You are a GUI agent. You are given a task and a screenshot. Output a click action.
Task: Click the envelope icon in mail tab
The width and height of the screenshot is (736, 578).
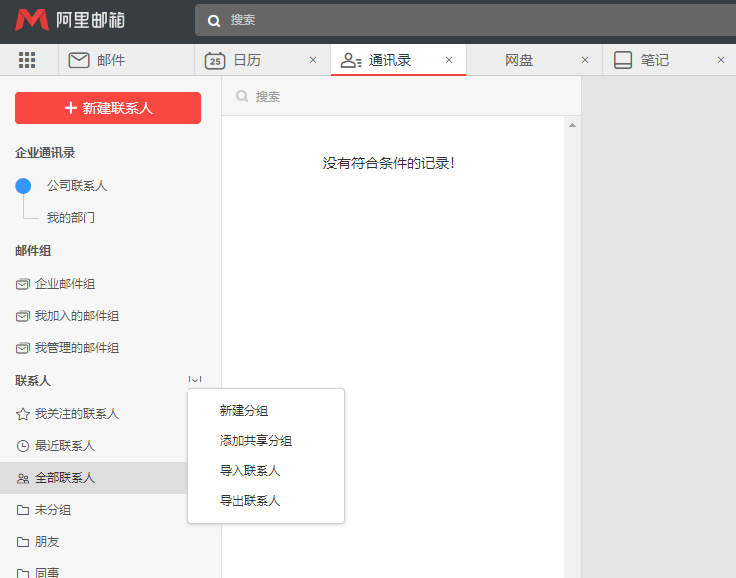click(79, 60)
